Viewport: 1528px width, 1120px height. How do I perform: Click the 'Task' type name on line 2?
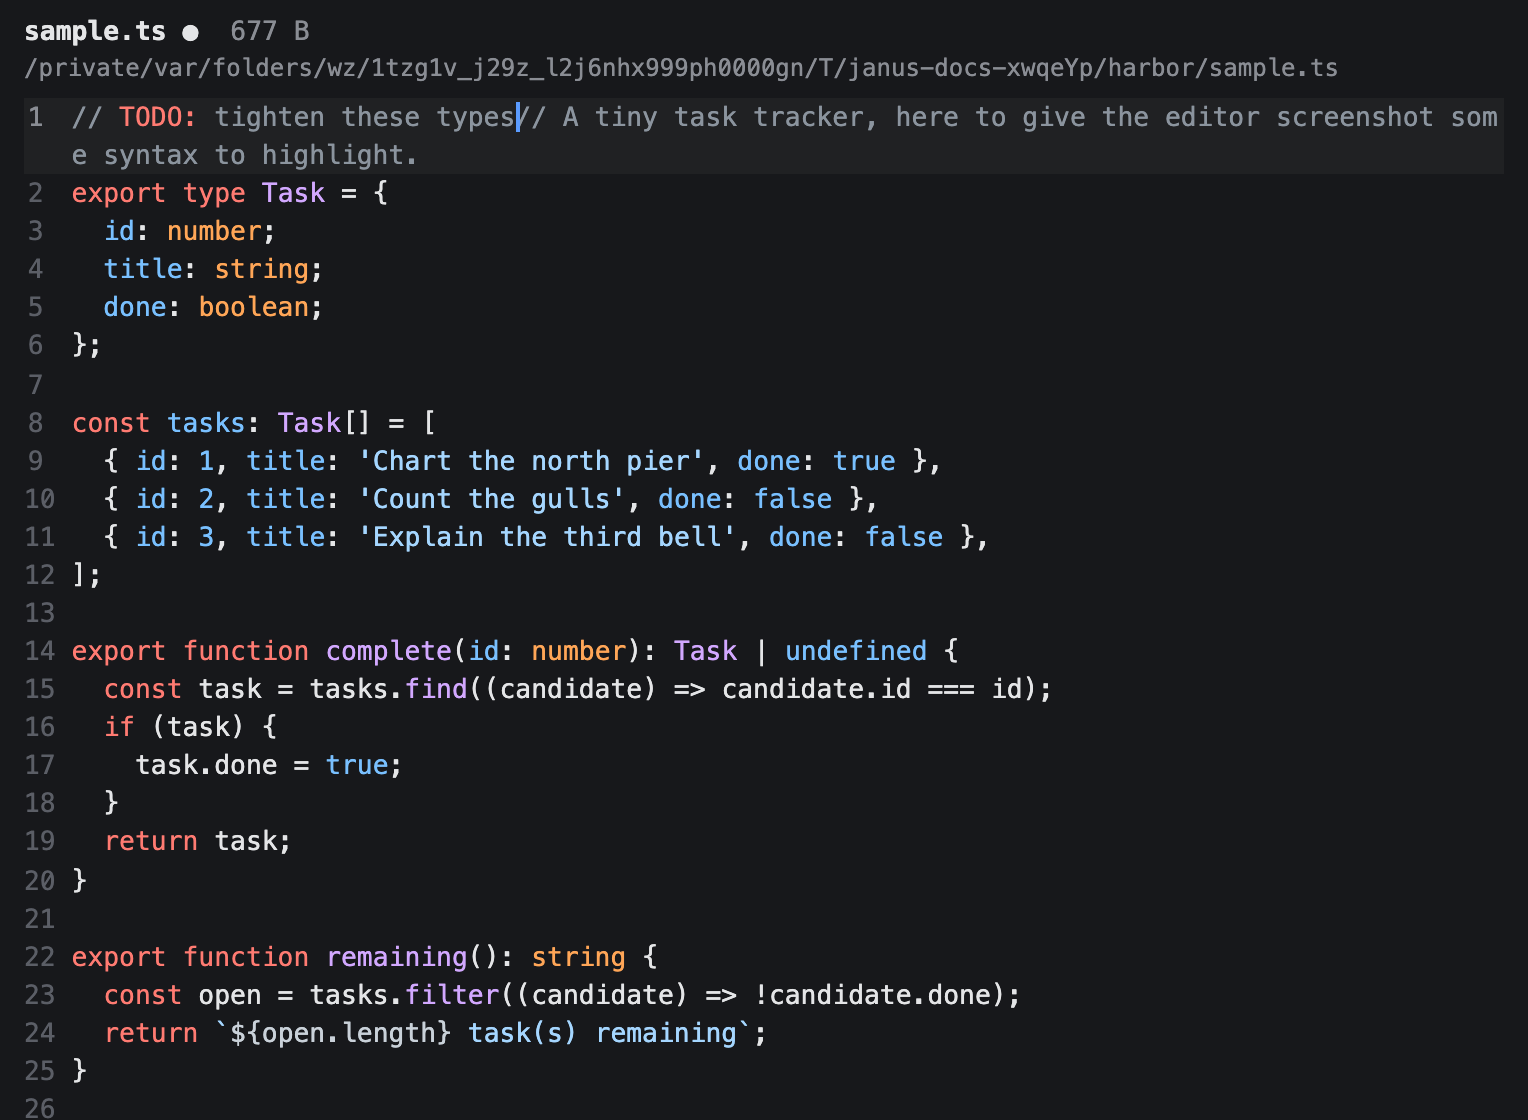293,193
